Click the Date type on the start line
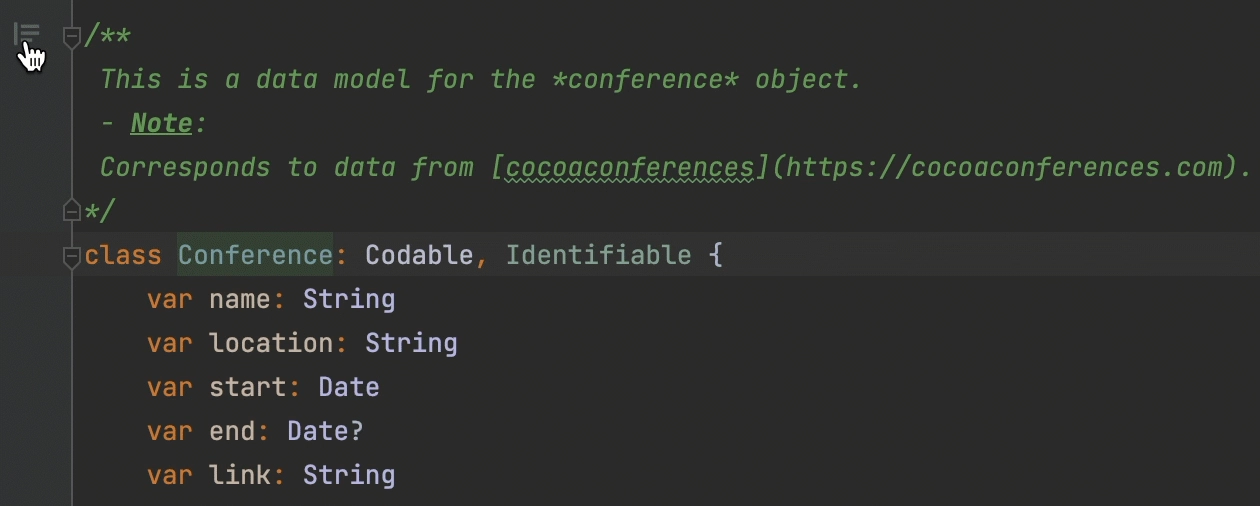 point(349,387)
